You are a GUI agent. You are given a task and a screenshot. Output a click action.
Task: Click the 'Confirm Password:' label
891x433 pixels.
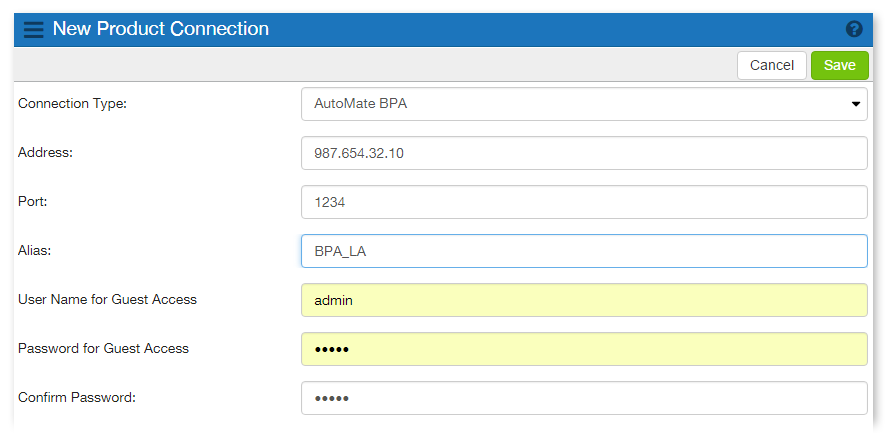tap(76, 397)
